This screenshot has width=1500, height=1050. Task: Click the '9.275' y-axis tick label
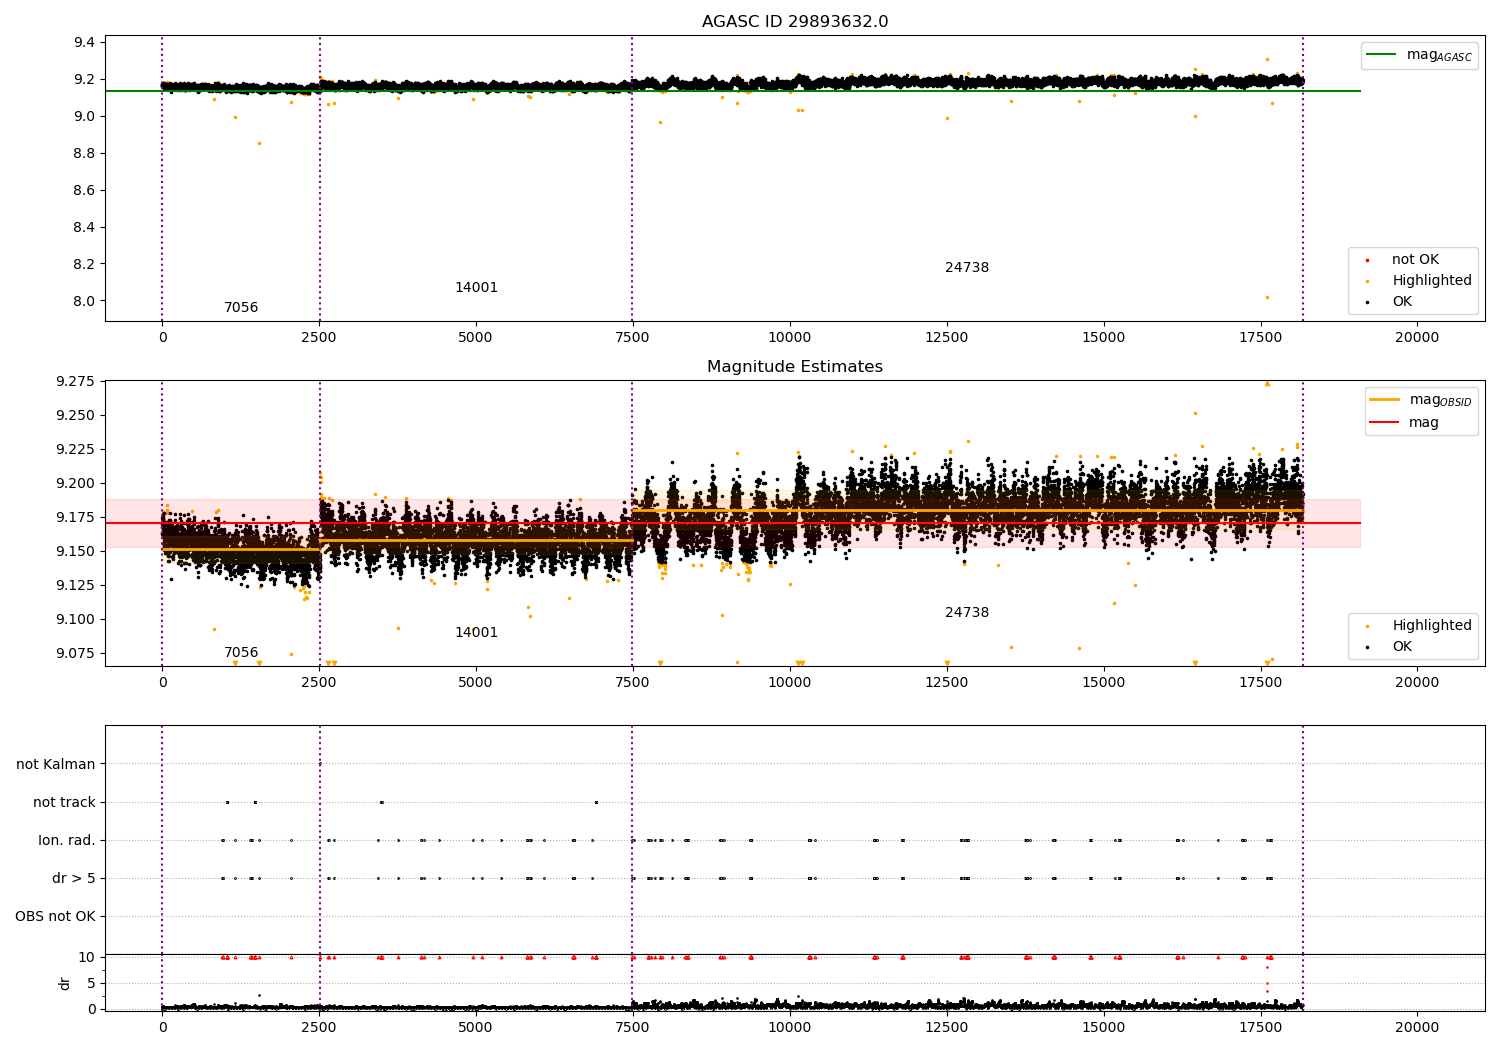point(77,382)
